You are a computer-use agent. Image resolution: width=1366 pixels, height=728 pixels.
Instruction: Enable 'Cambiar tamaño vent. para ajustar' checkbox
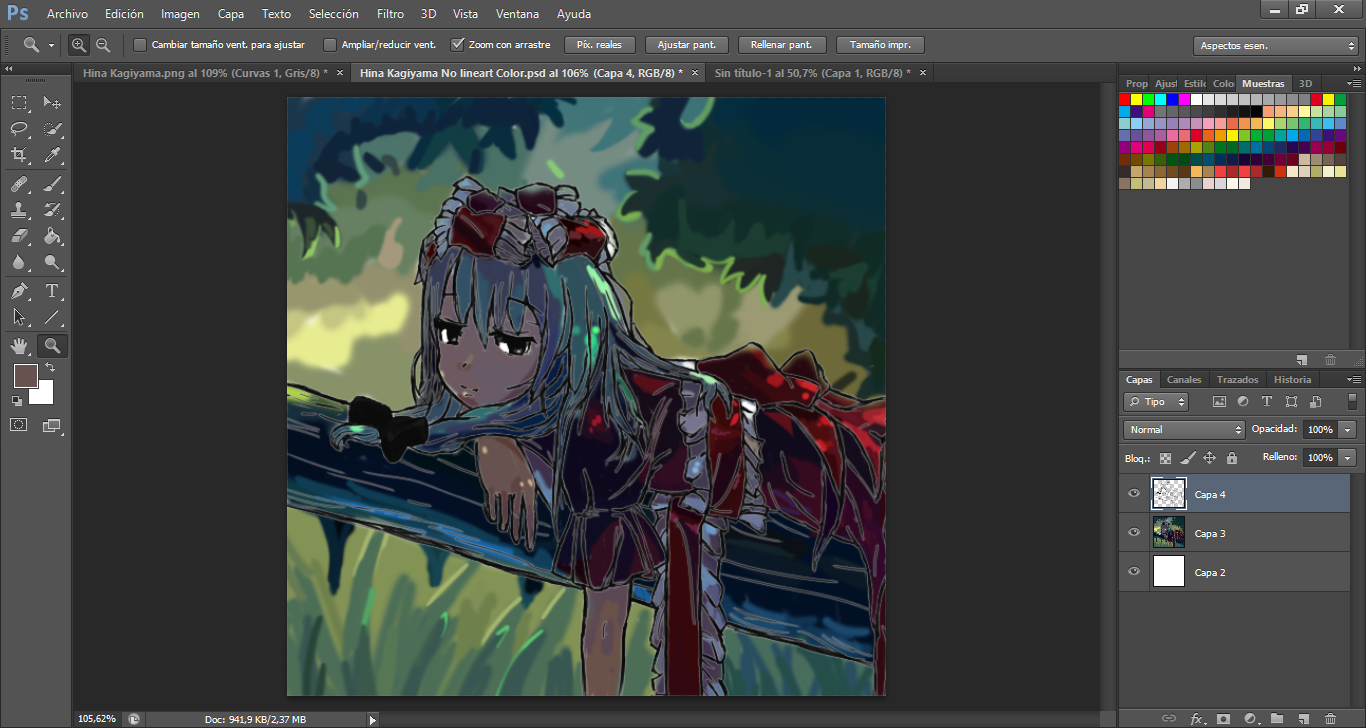tap(140, 45)
